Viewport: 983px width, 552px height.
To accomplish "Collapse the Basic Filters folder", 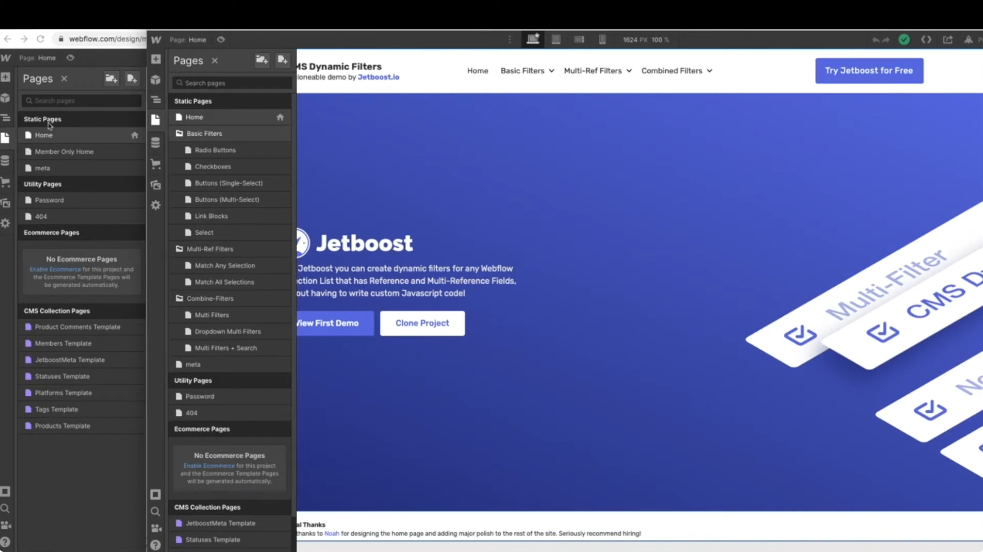I will click(x=179, y=133).
